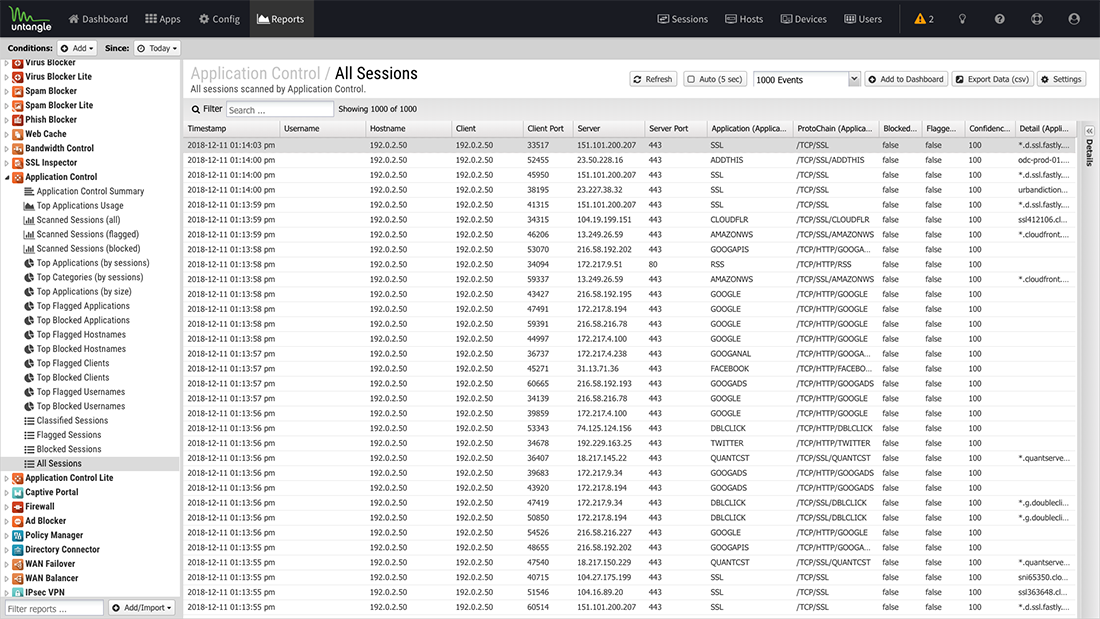
Task: Expand the Web Cache tree node
Action: coord(7,134)
